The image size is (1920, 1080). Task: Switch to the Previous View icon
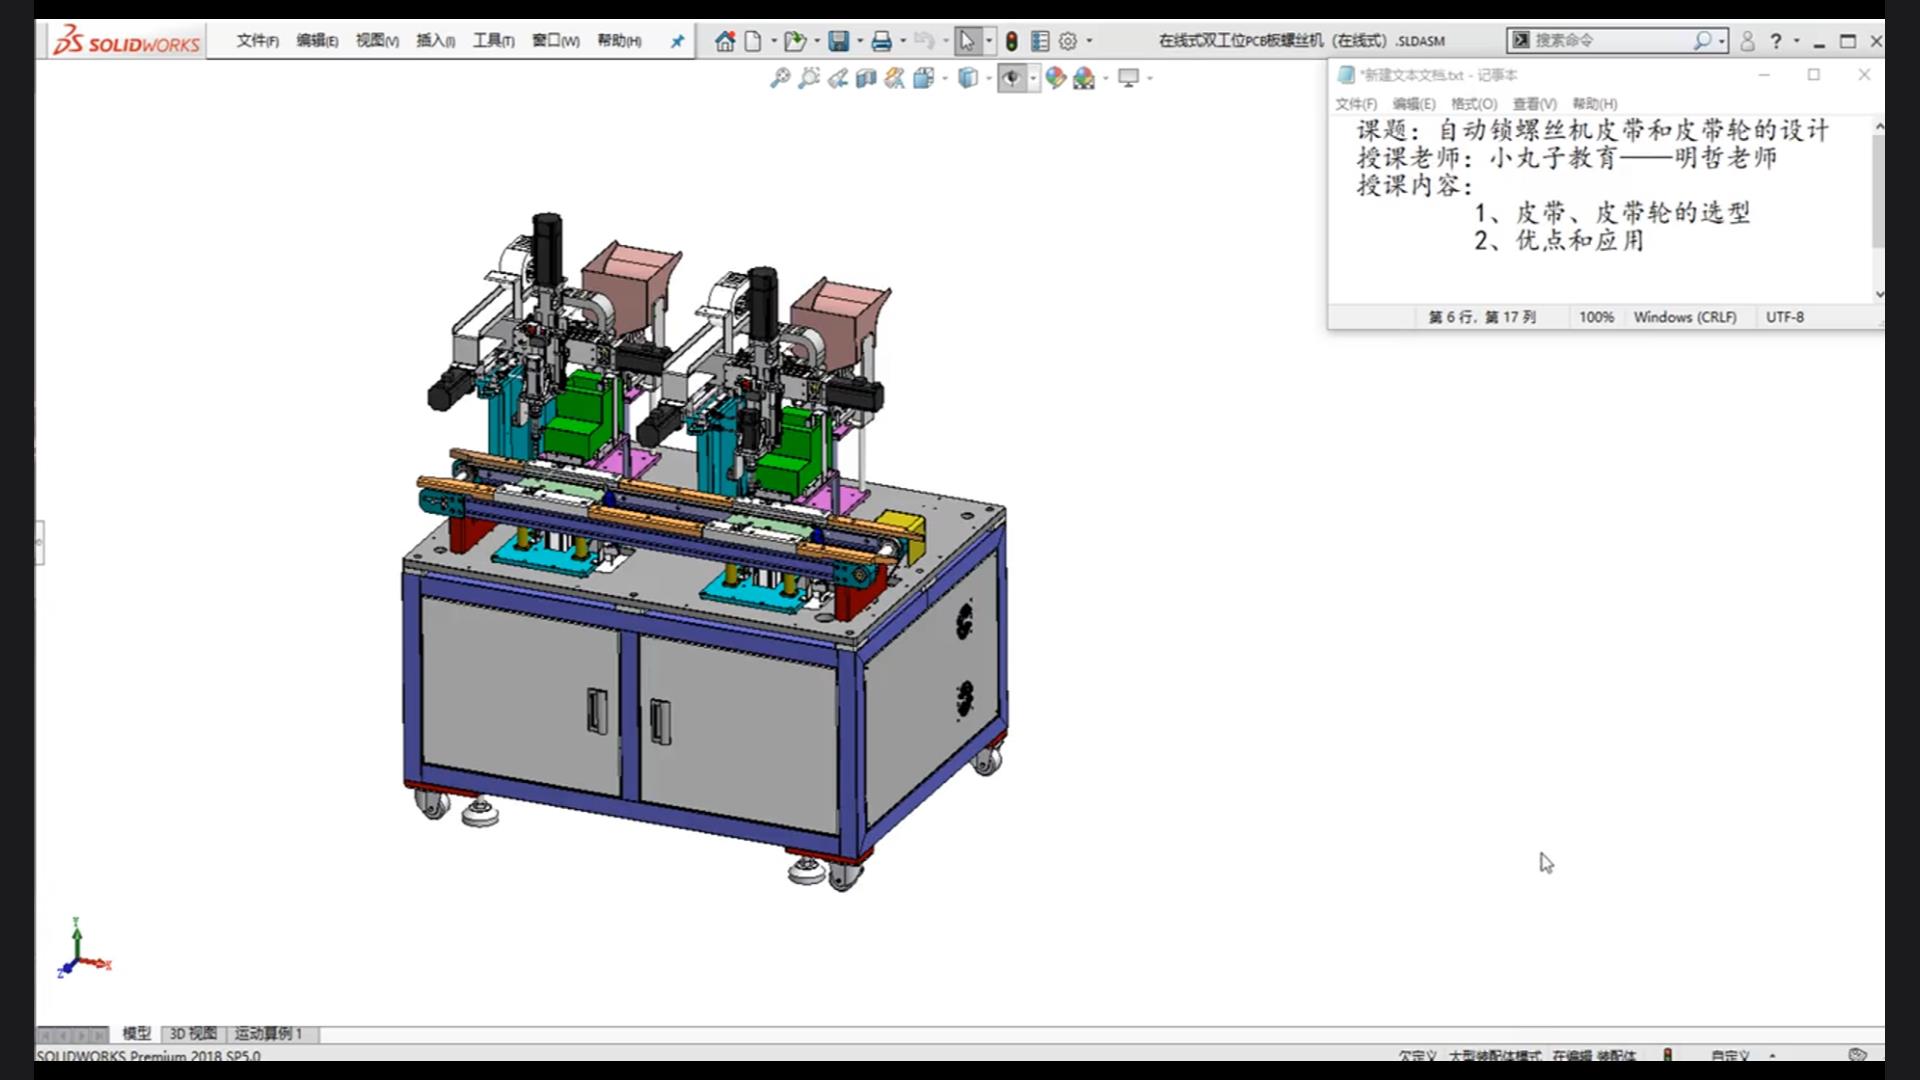click(838, 78)
